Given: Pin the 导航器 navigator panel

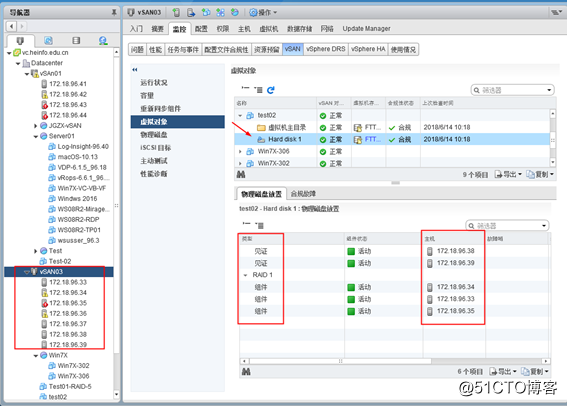Looking at the screenshot, I should [114, 13].
